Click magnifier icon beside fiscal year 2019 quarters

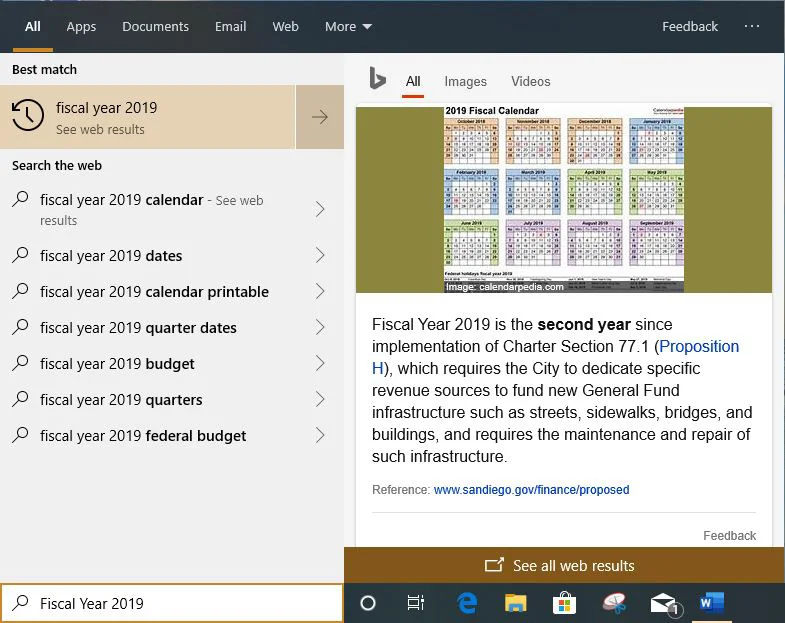pos(20,399)
